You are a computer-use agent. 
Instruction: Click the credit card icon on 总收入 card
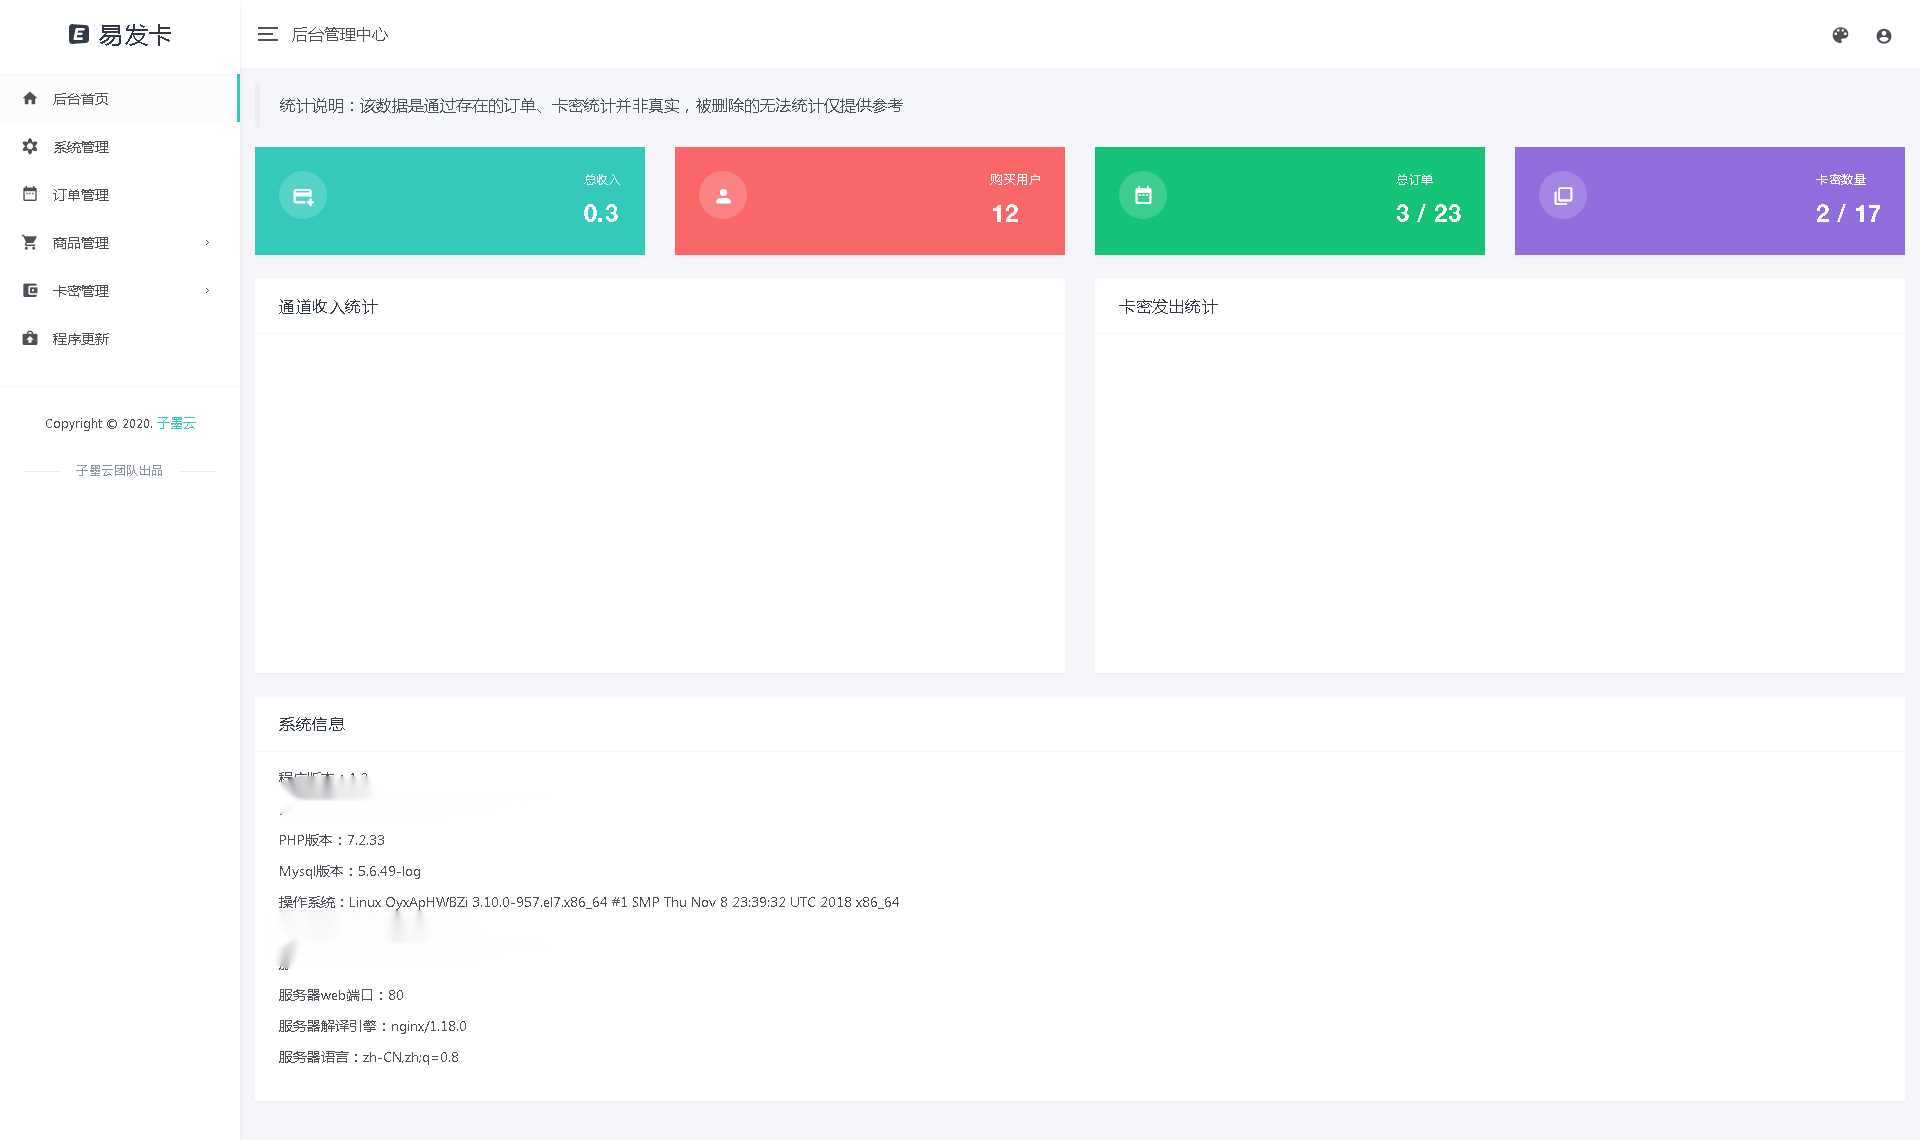[302, 196]
